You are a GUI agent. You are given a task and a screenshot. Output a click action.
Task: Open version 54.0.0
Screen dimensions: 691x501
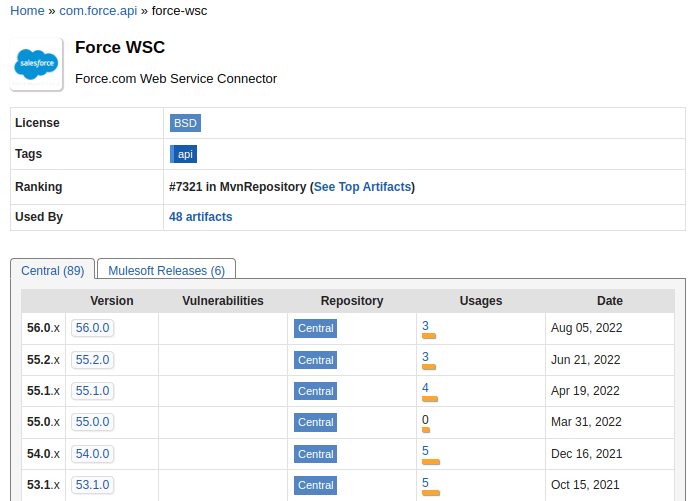tap(93, 453)
